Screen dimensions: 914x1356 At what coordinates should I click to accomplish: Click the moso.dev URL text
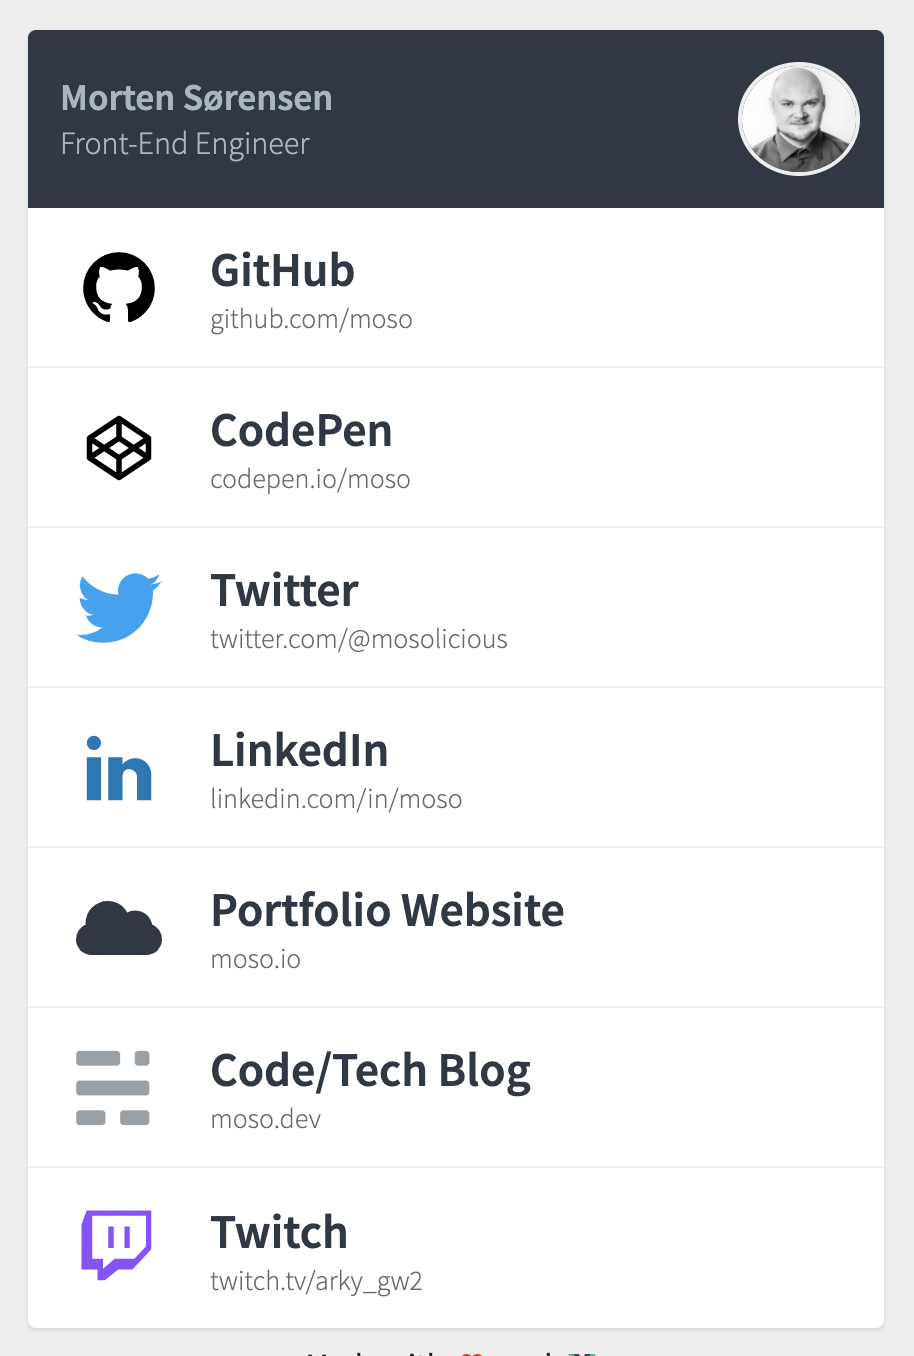coord(265,1119)
